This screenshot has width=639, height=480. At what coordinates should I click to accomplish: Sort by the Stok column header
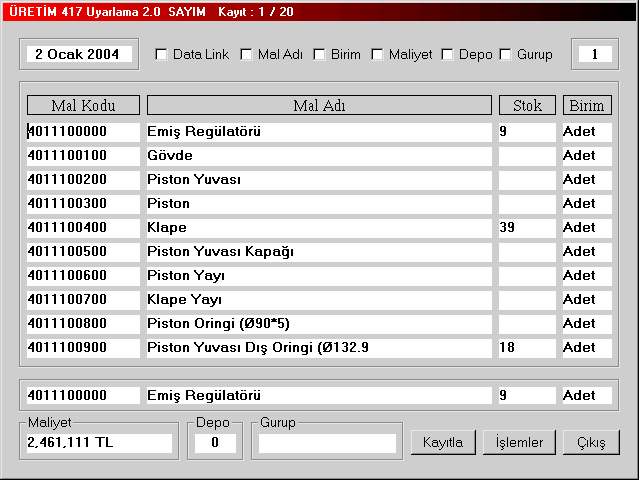tap(527, 105)
